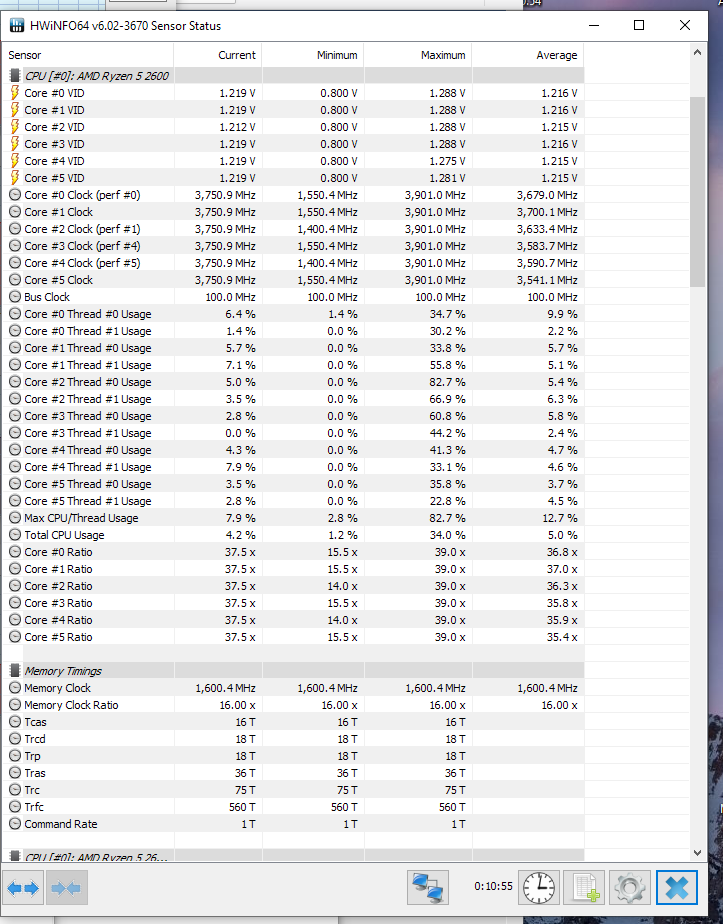Screen dimensions: 723x924
Task: Select Core #3 Clock (perf #4) row
Action: click(293, 246)
